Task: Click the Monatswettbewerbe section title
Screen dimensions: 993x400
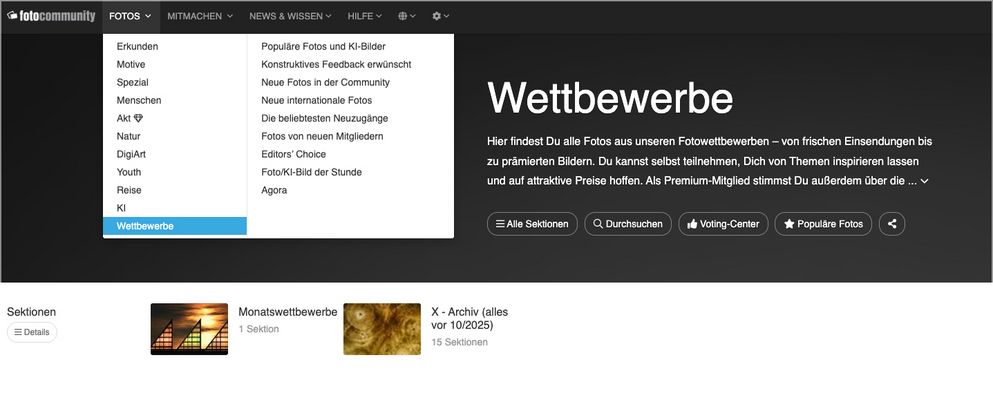Action: 288,312
